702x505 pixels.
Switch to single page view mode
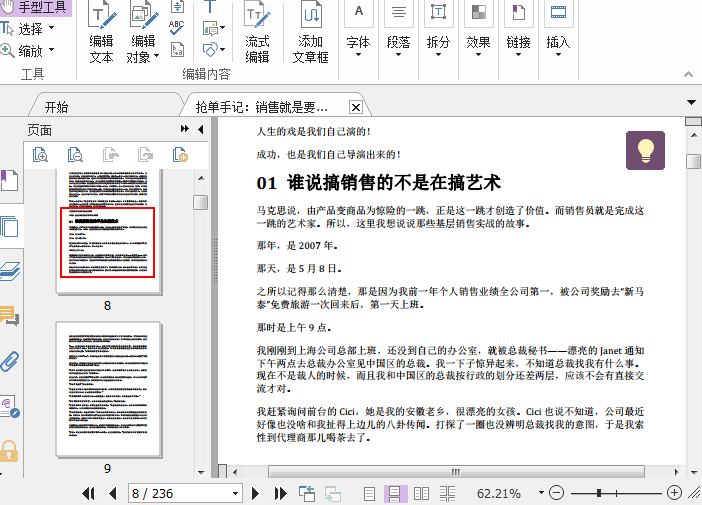(369, 493)
